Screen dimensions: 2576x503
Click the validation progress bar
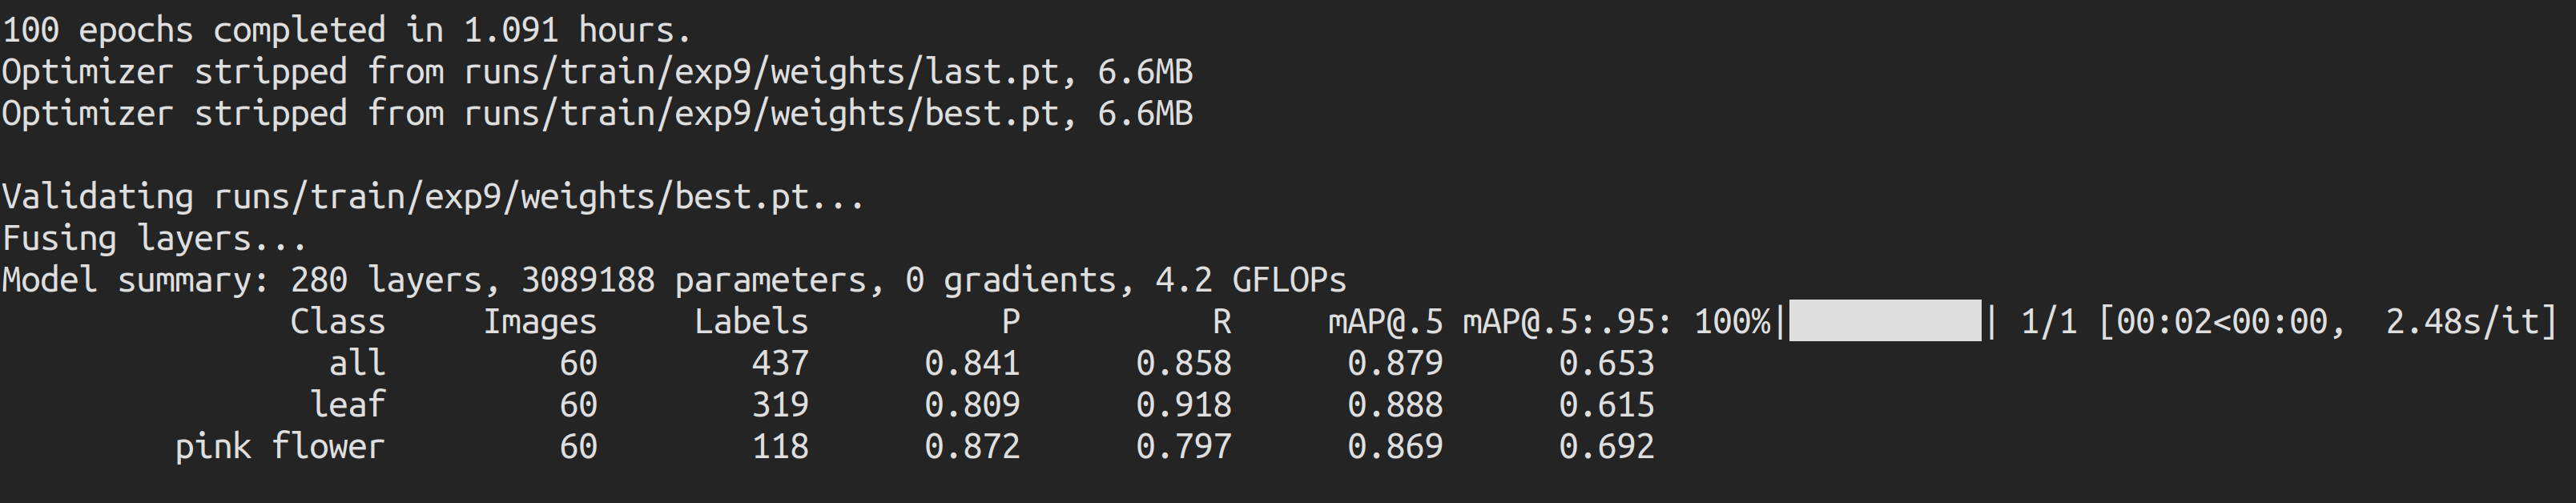[x=1884, y=321]
